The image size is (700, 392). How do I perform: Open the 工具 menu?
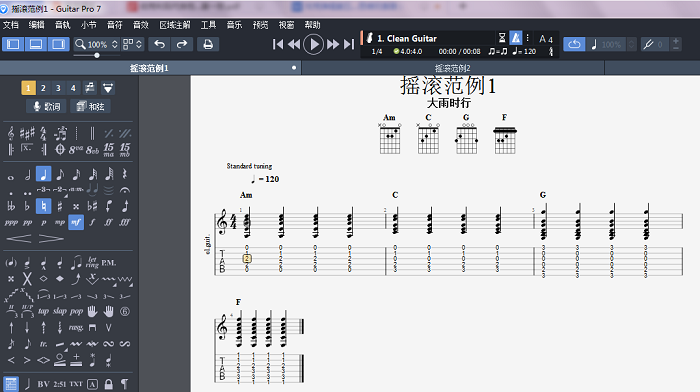(x=208, y=25)
